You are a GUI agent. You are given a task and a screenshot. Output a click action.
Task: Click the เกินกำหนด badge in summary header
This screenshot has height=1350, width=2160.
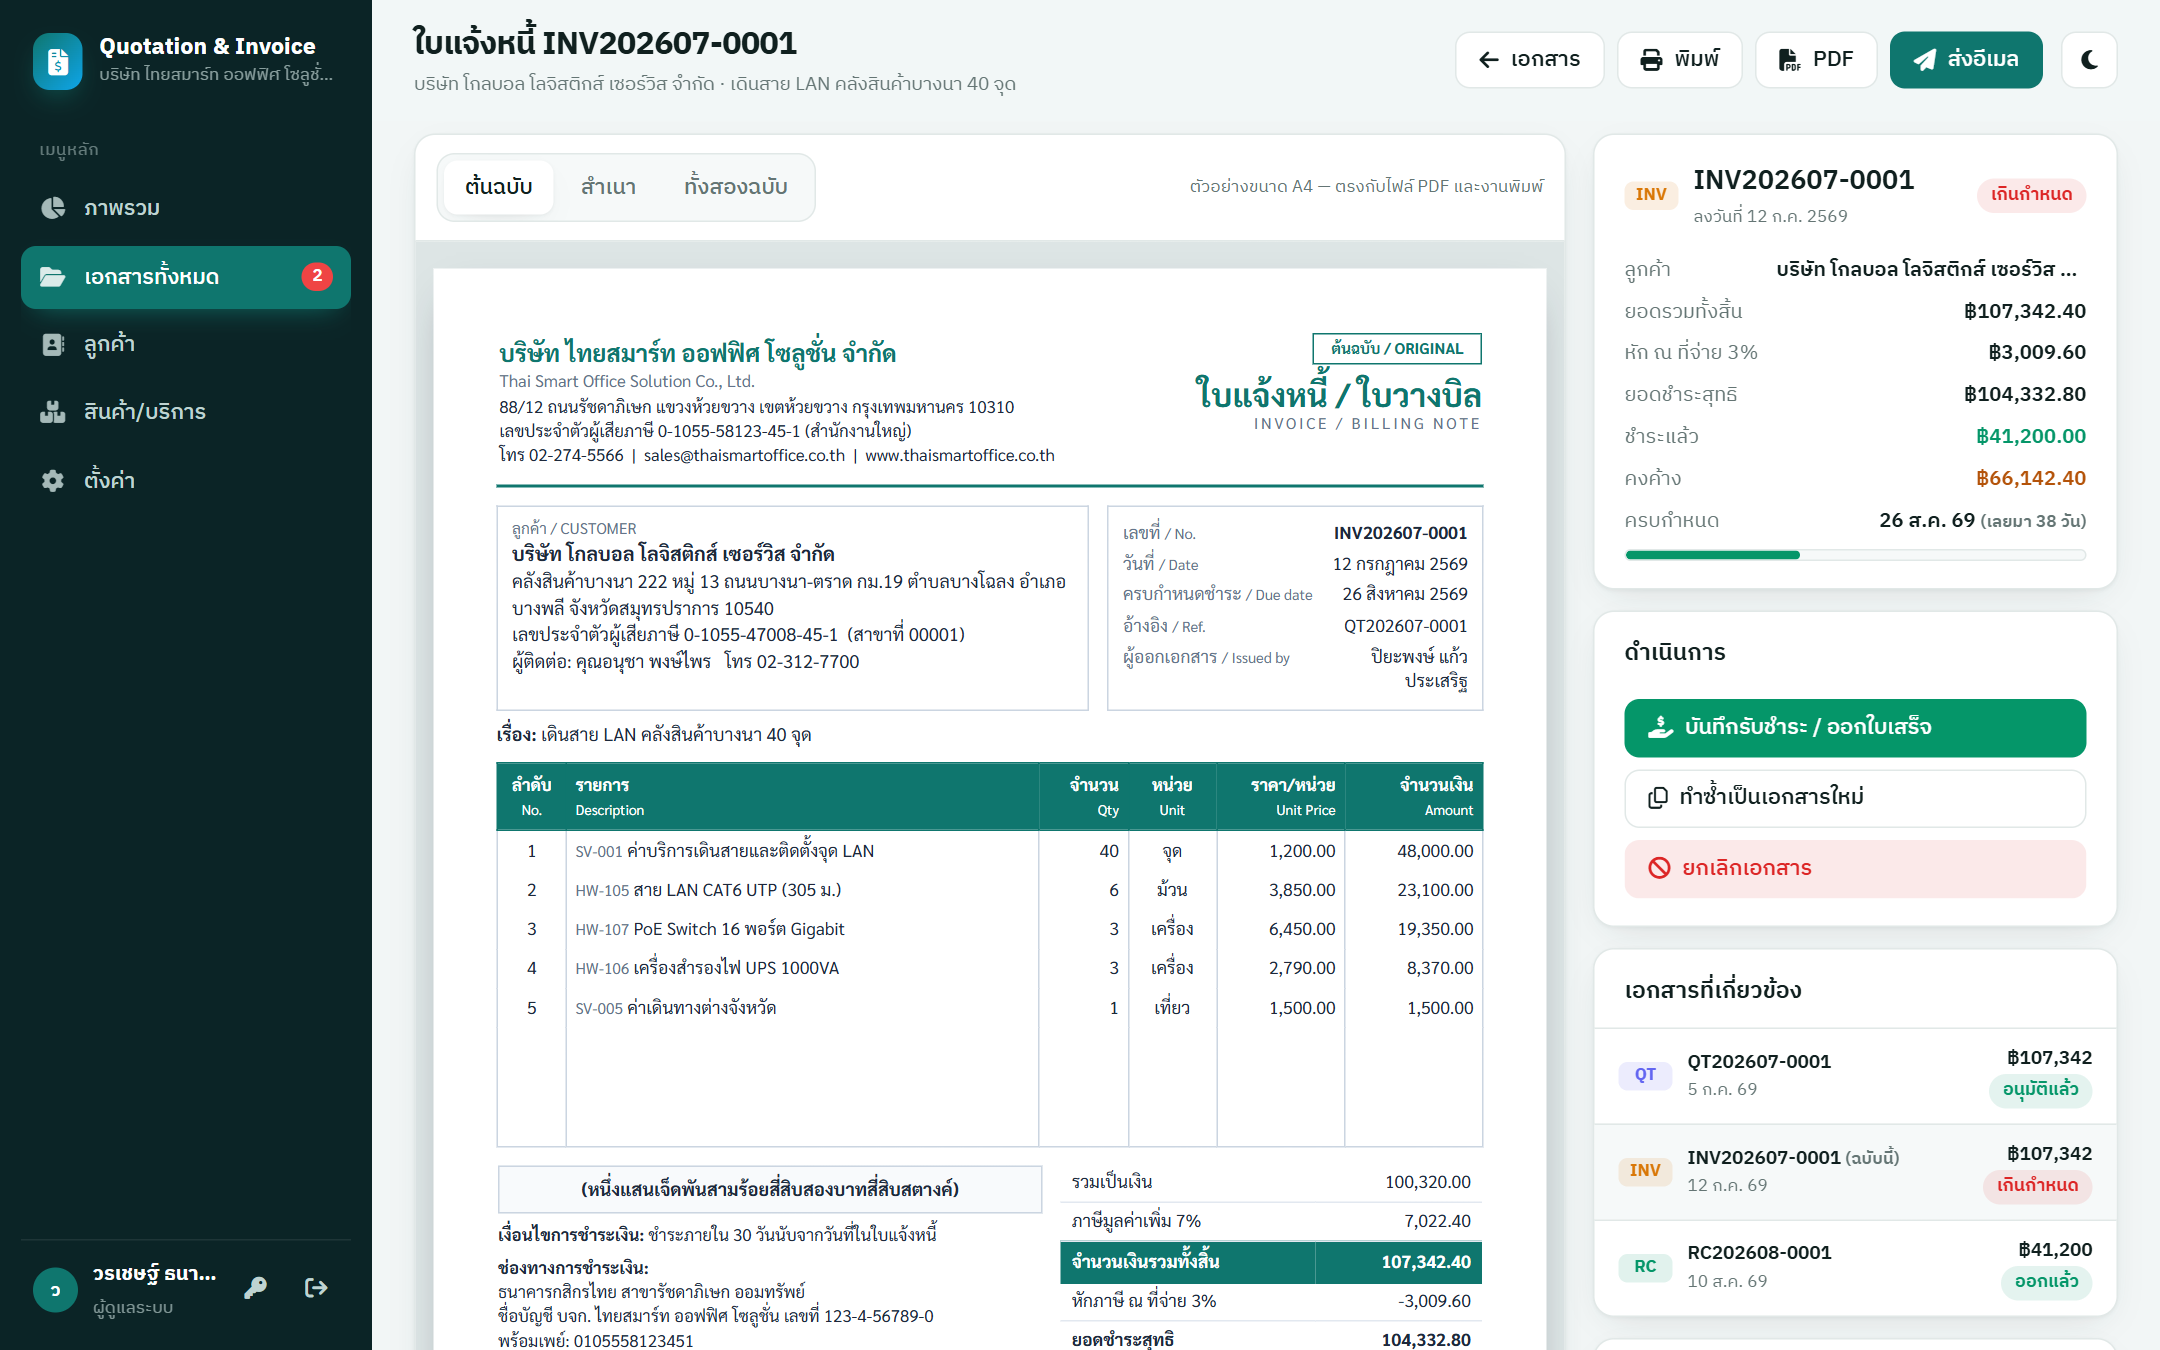pyautogui.click(x=2031, y=194)
